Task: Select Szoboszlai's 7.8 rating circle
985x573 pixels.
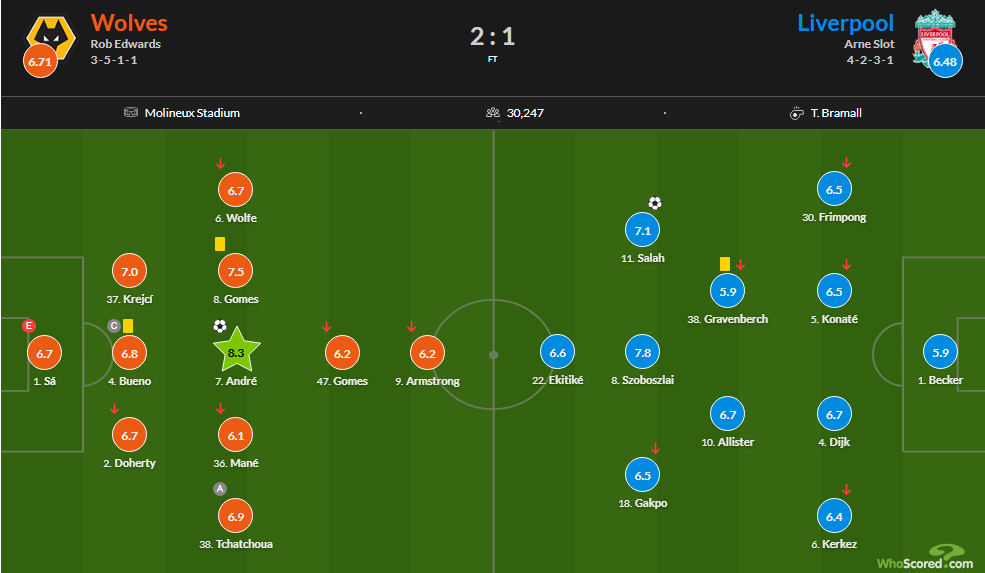Action: tap(643, 352)
